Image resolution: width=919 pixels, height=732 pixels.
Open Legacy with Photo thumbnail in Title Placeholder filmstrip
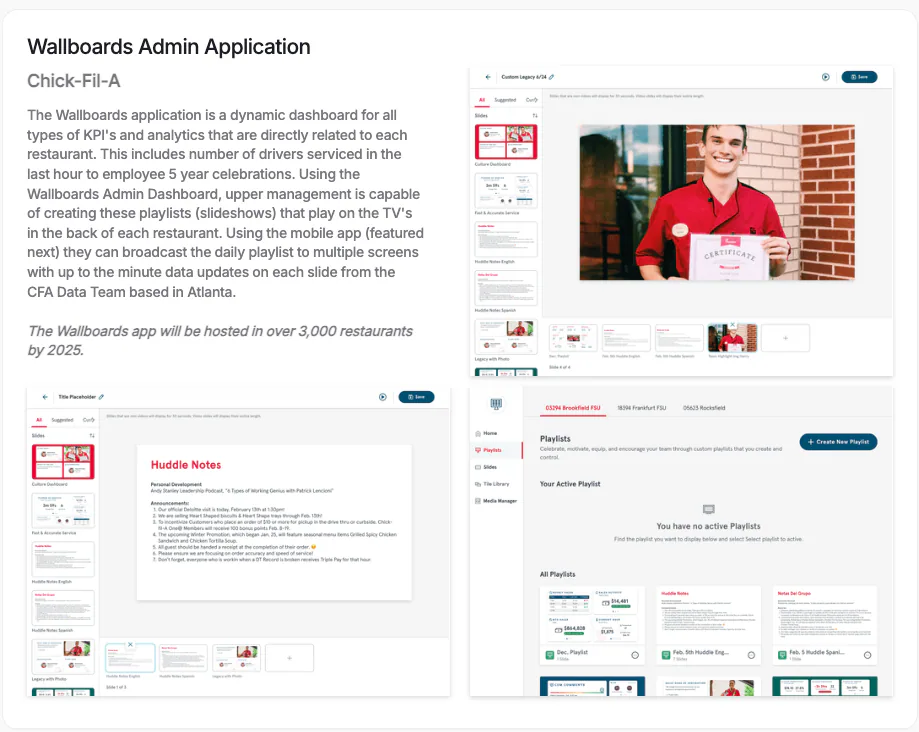(236, 658)
